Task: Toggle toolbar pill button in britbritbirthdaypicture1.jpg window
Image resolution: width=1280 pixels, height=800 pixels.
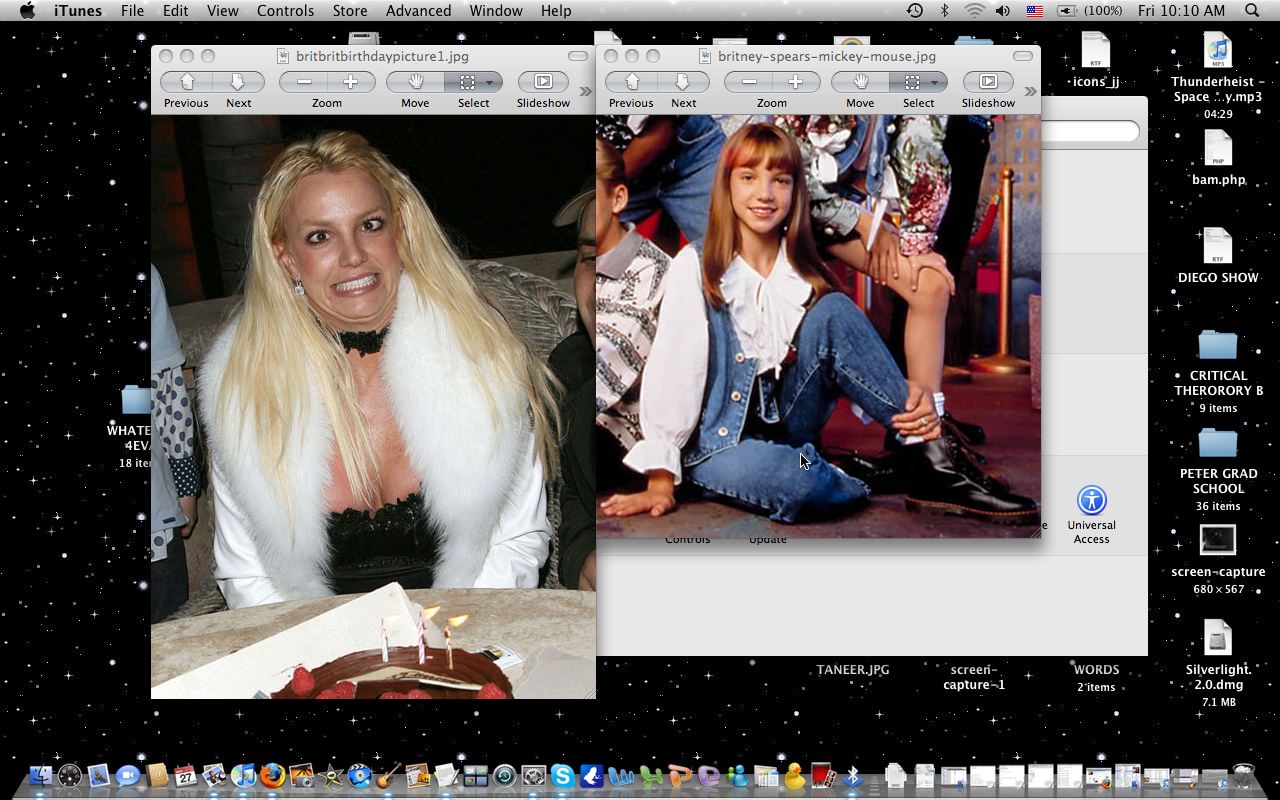Action: (x=578, y=56)
